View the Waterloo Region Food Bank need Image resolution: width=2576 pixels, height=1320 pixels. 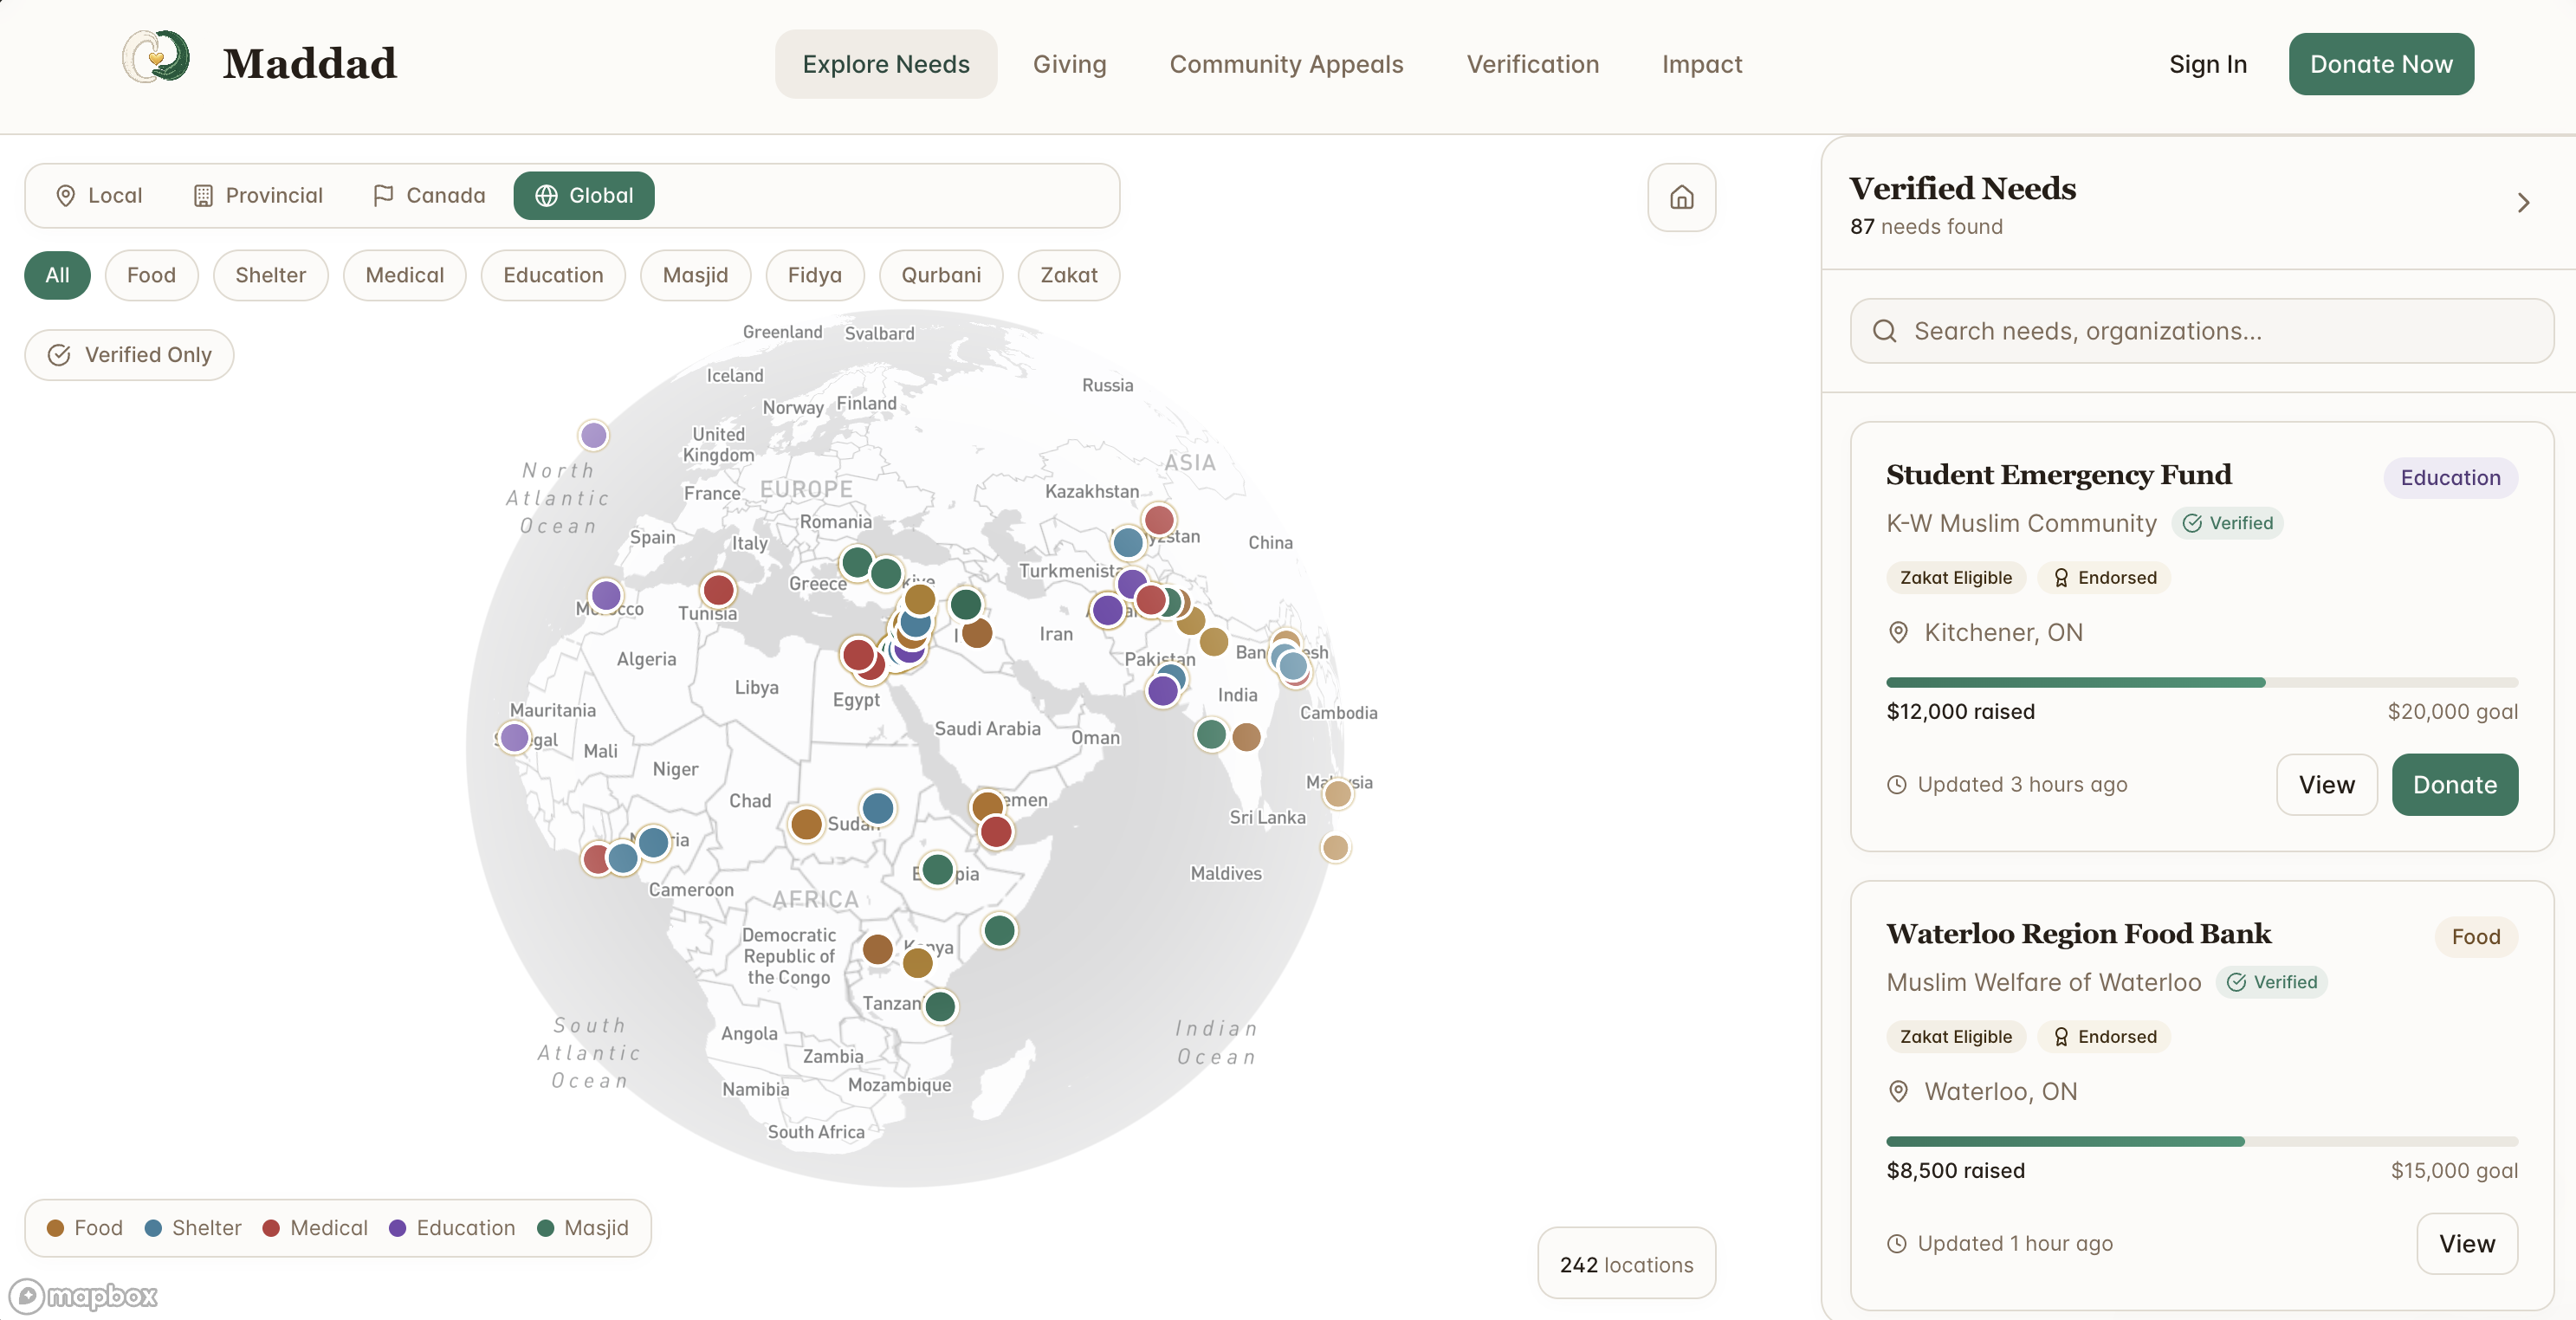pyautogui.click(x=2466, y=1243)
